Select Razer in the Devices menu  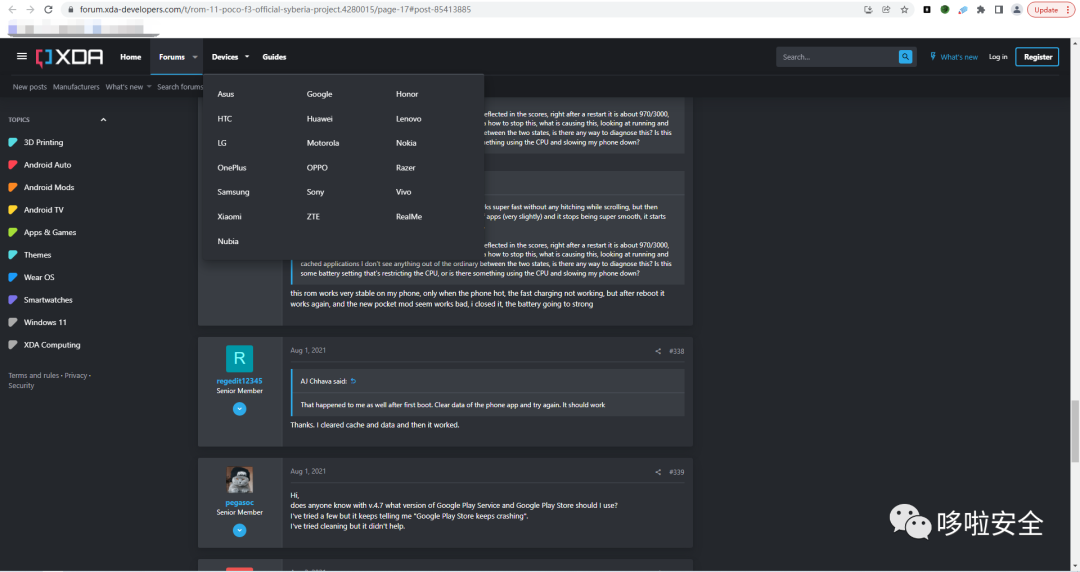pyautogui.click(x=406, y=168)
